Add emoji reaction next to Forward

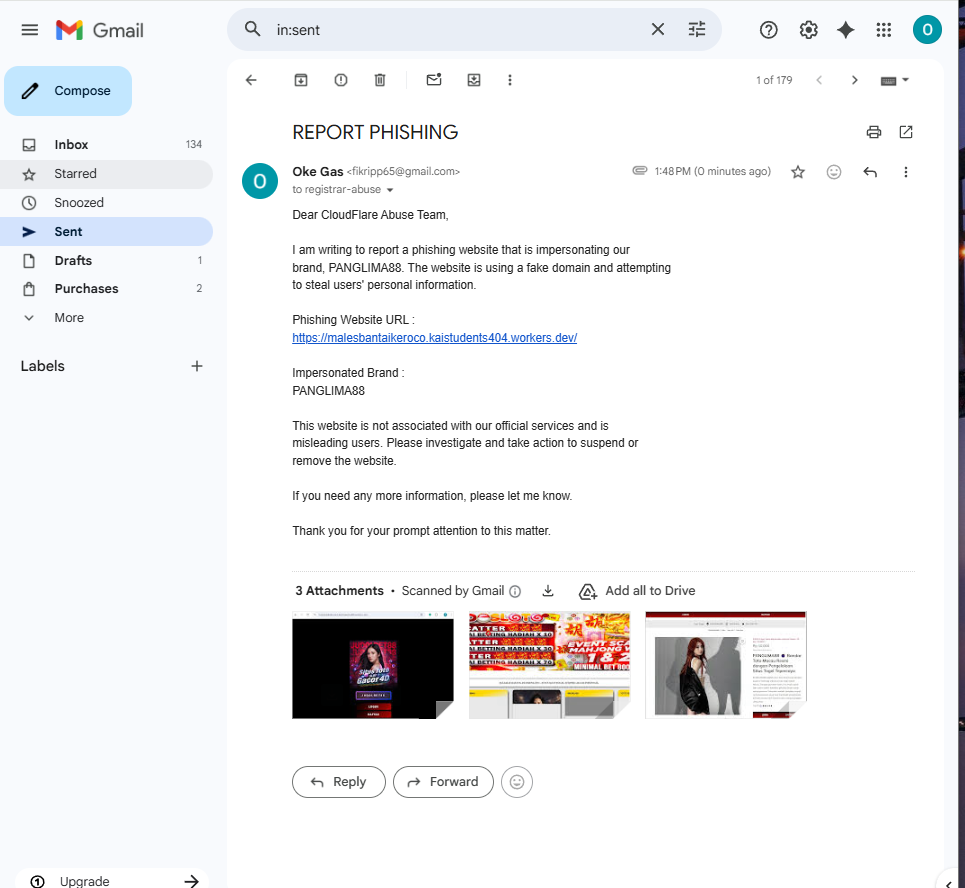pyautogui.click(x=517, y=782)
